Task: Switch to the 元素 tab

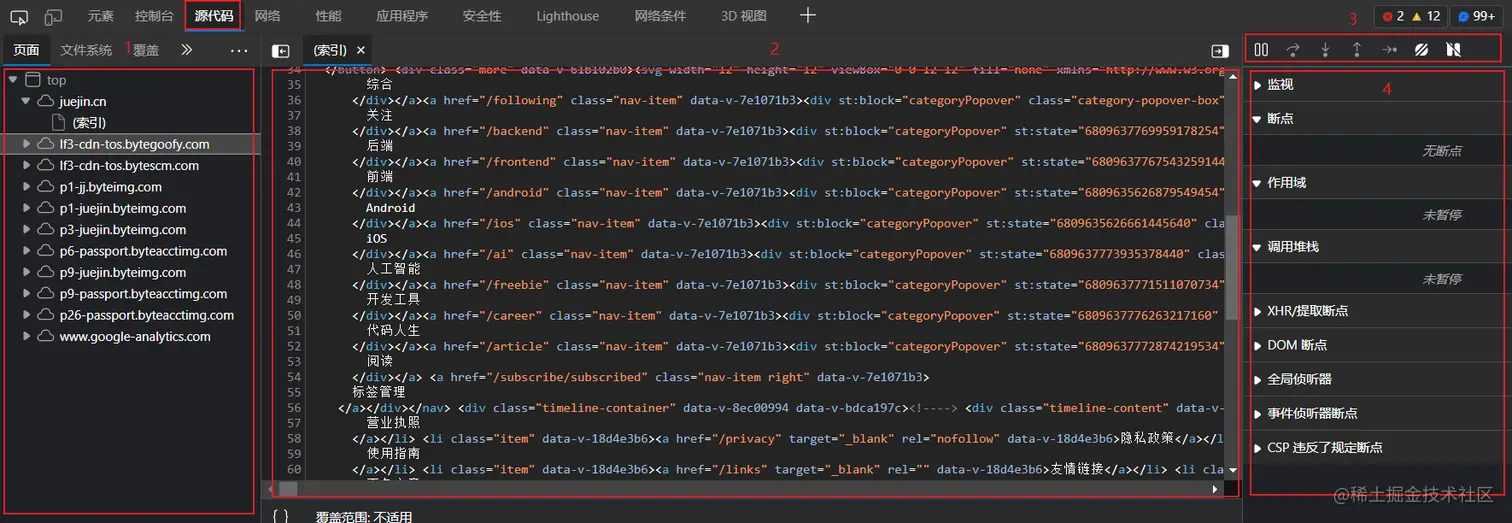Action: pos(100,16)
